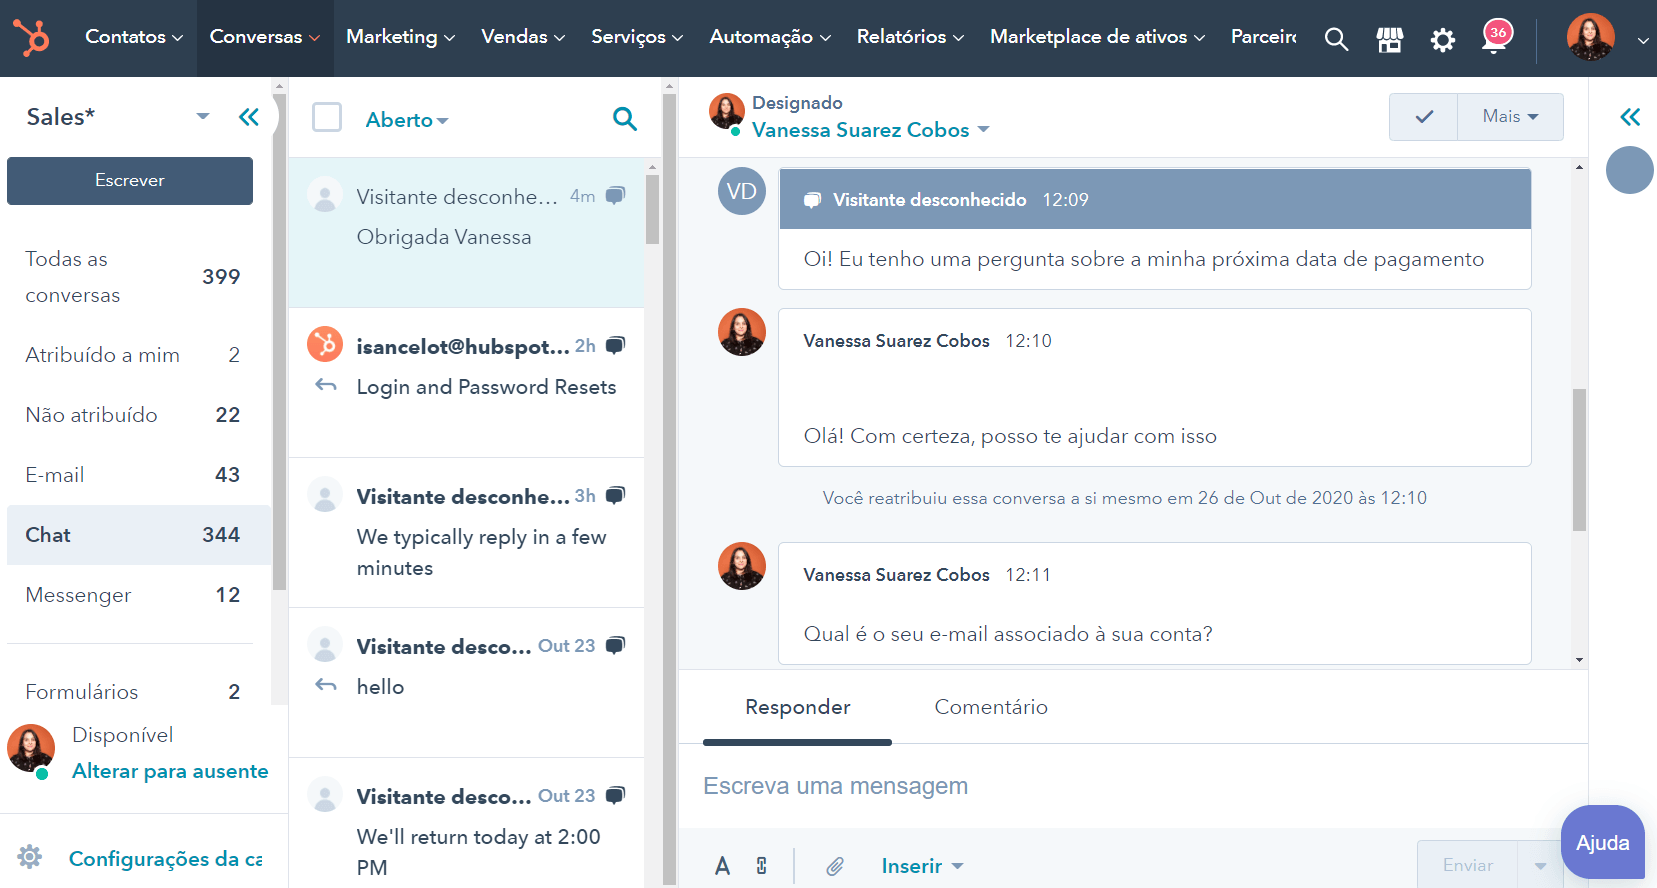Image resolution: width=1657 pixels, height=888 pixels.
Task: Expand the 'Aberto' status filter dropdown
Action: click(x=407, y=120)
